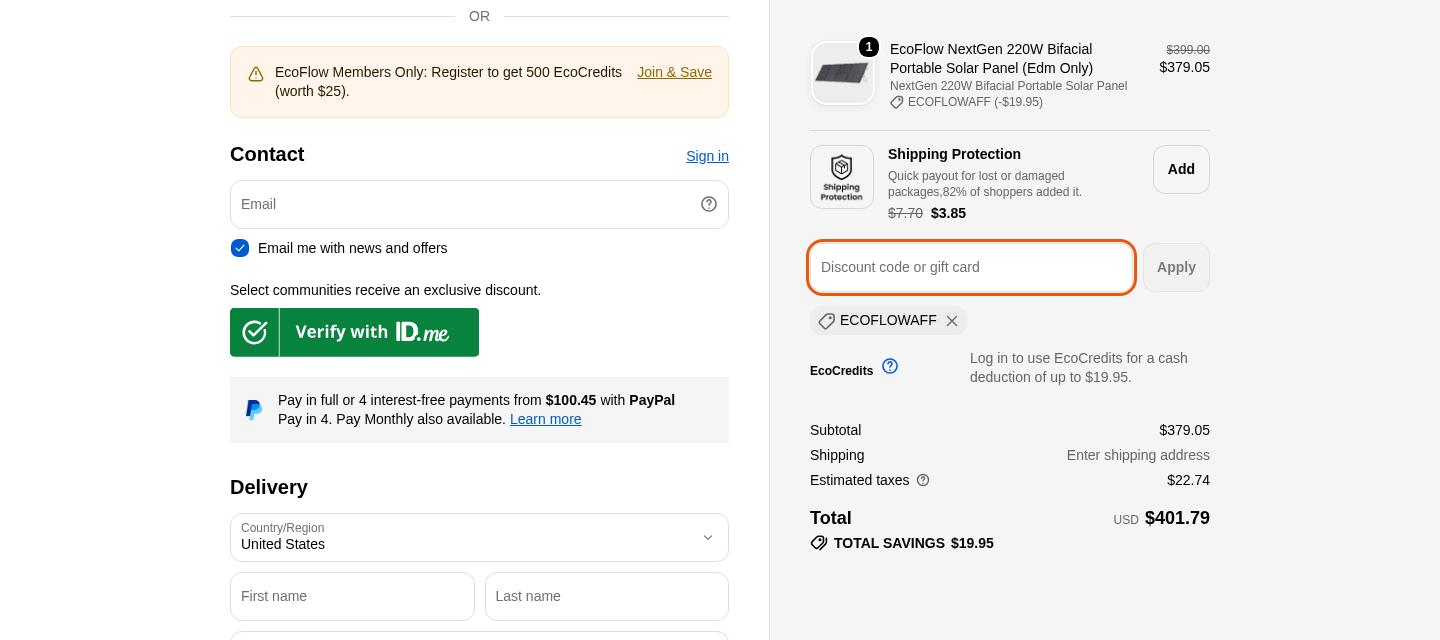
Task: Click the Estimated taxes help icon
Action: [x=923, y=481]
